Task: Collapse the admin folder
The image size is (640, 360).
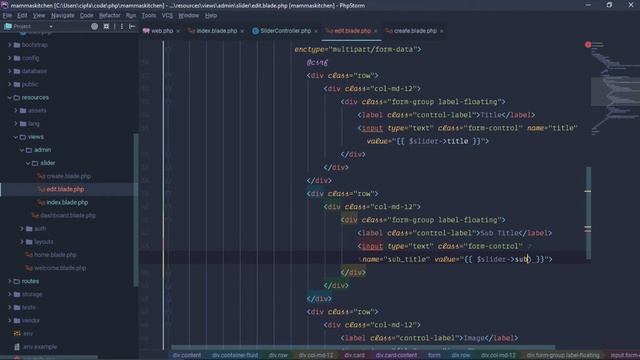Action: (x=22, y=150)
